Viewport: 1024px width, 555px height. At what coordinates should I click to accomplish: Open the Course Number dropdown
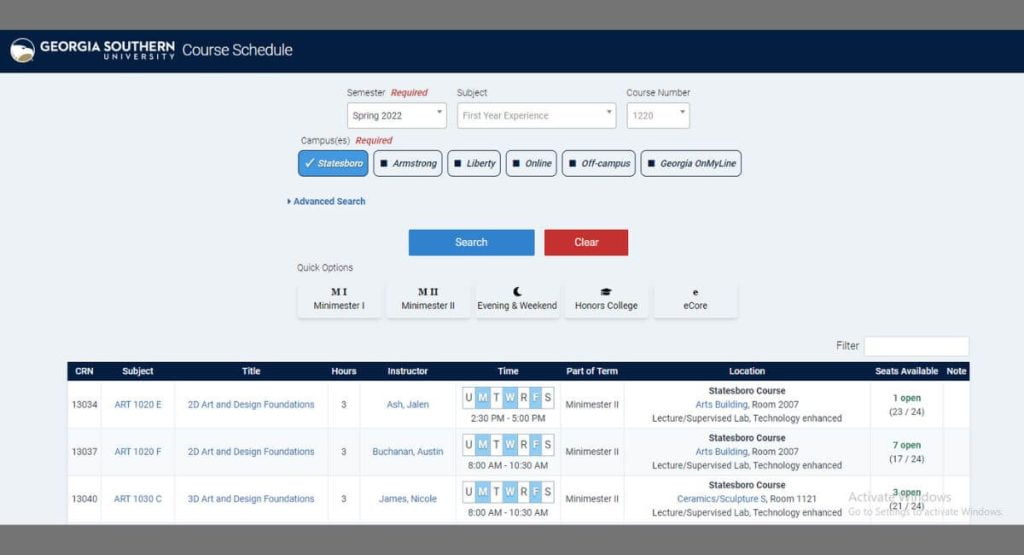(658, 116)
